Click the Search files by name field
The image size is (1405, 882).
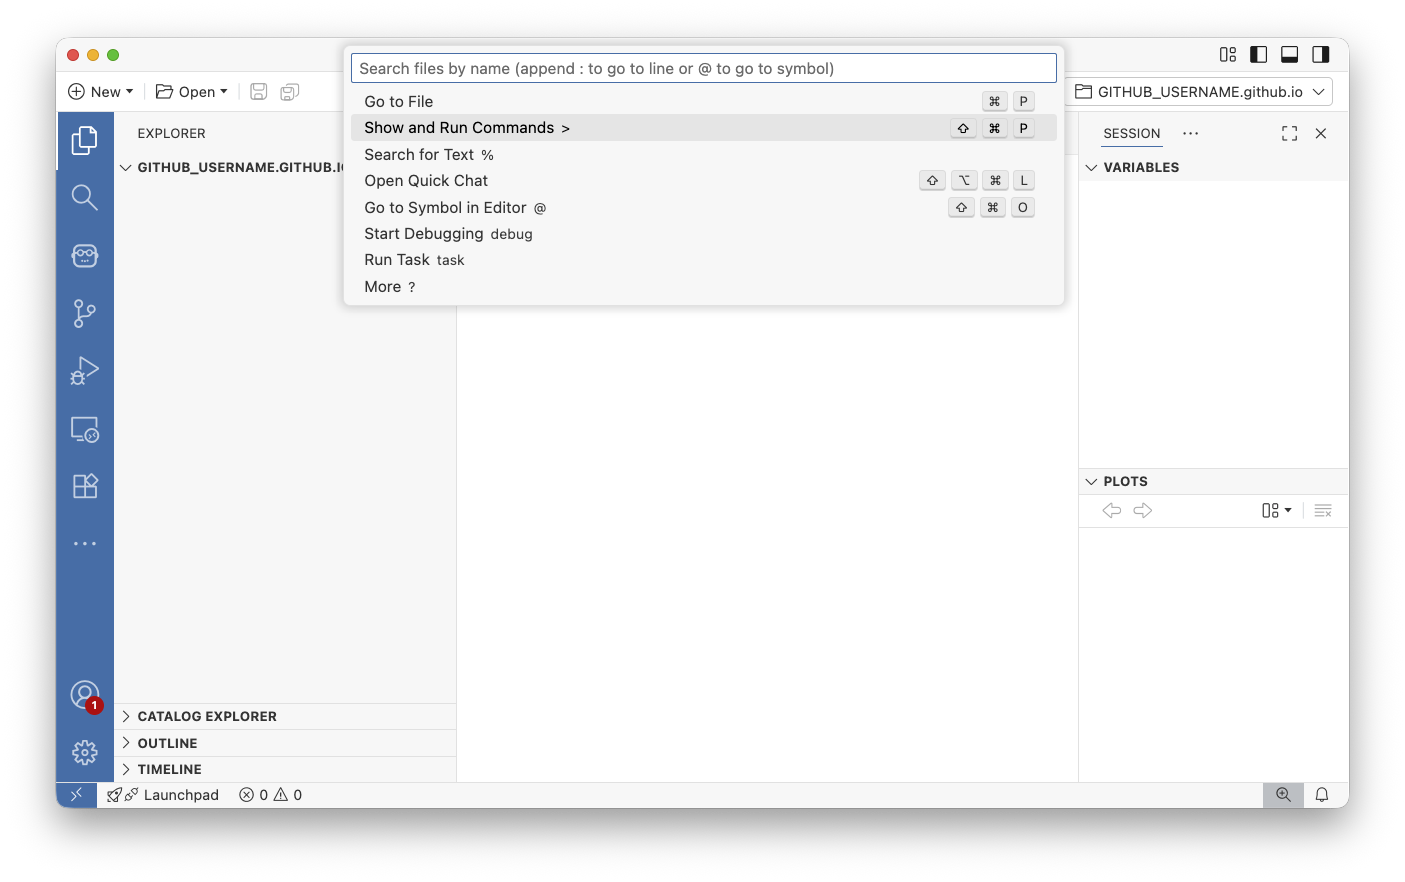tap(703, 68)
